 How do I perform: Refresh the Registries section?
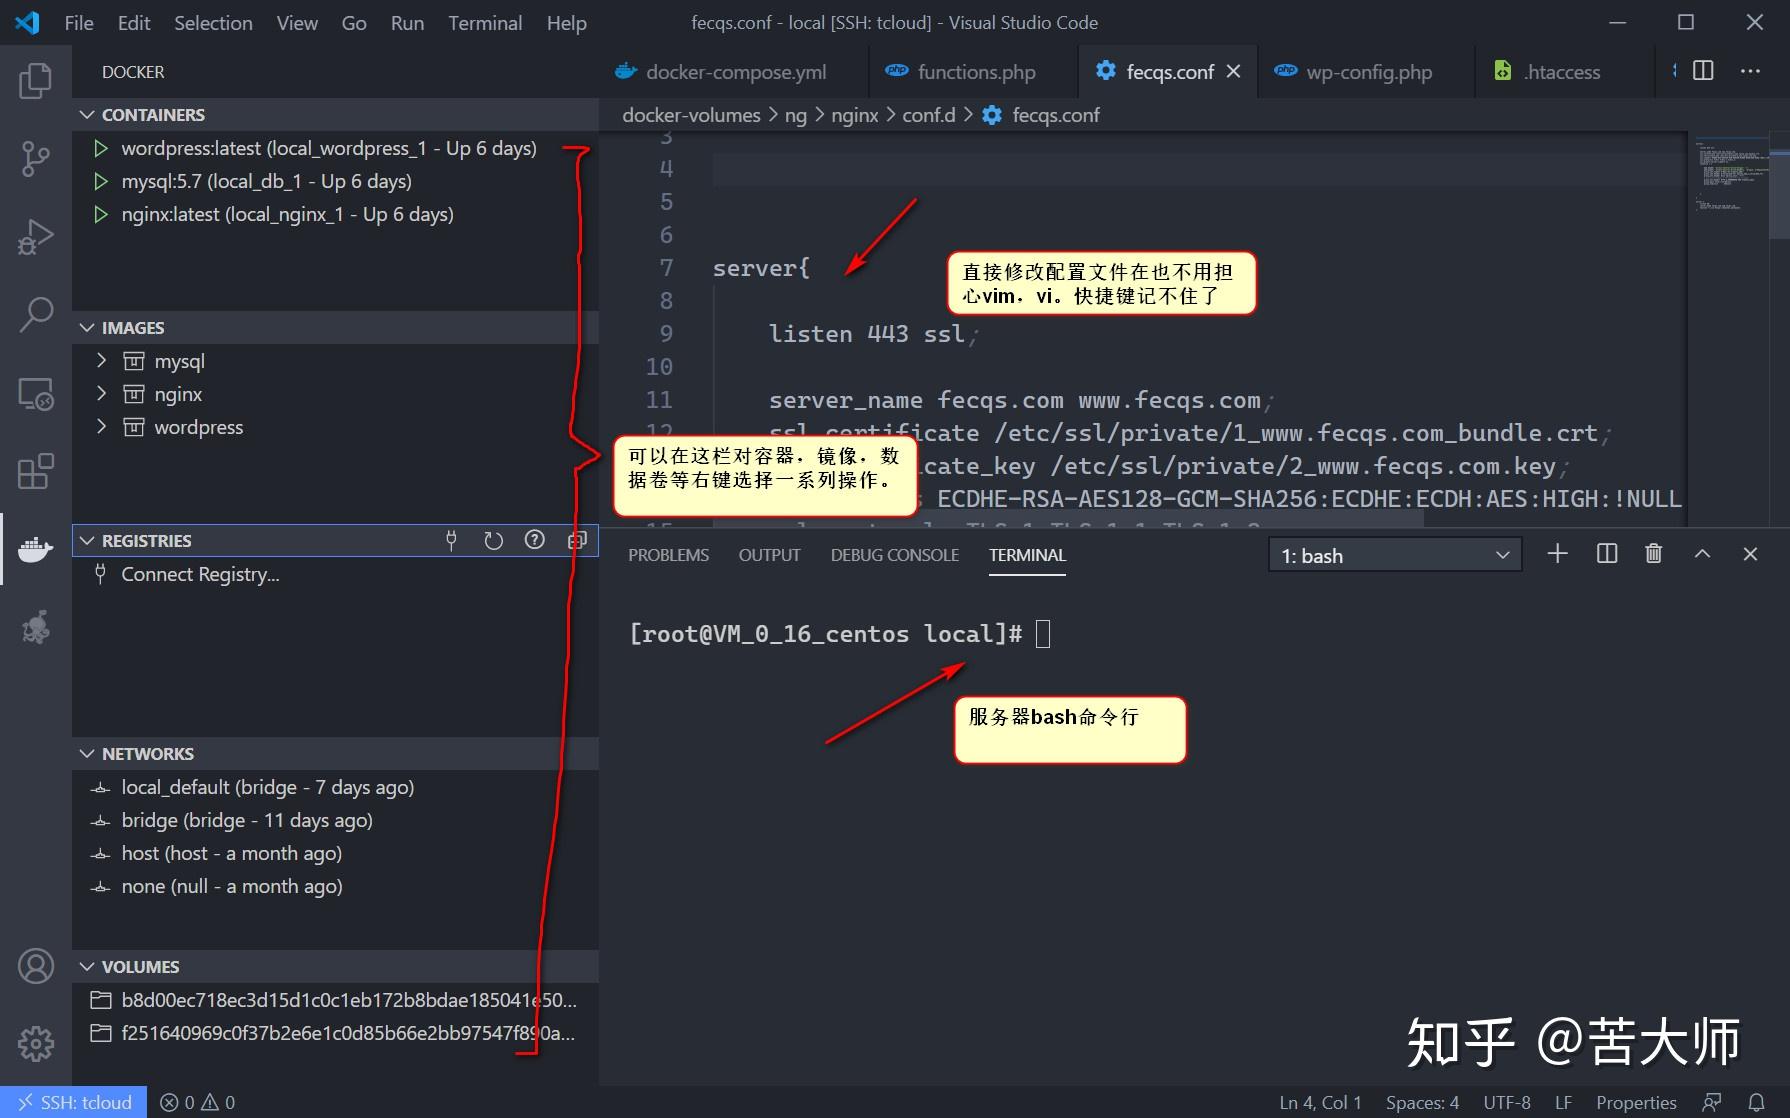click(493, 541)
